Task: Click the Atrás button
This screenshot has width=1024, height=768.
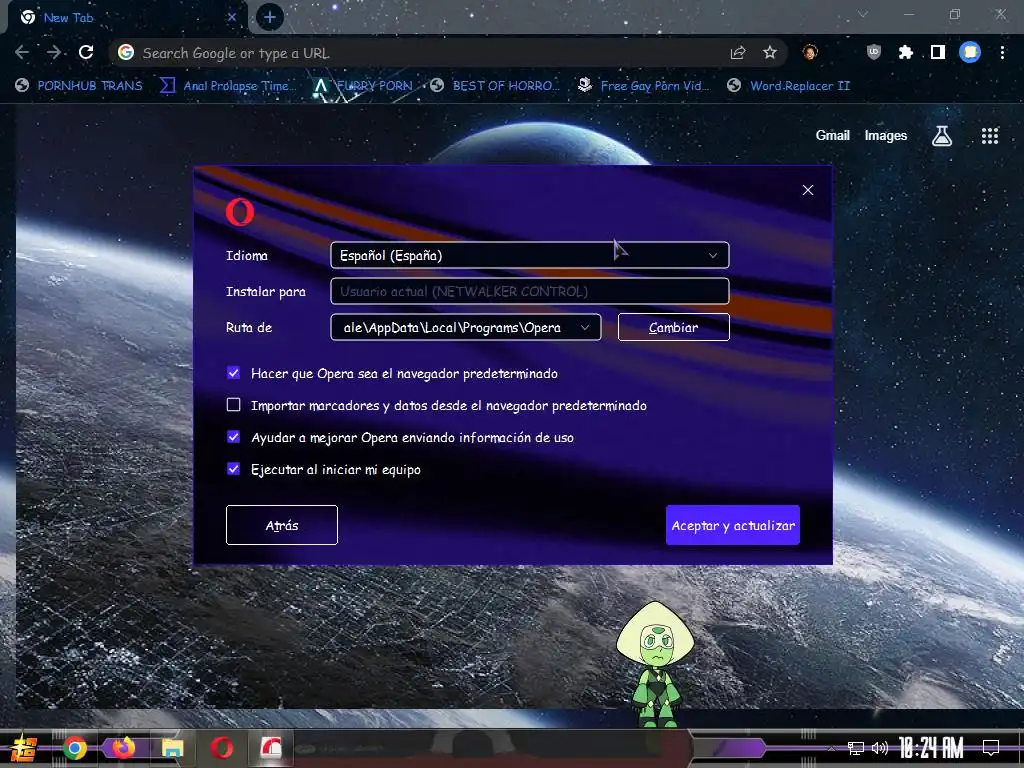Action: pos(281,525)
